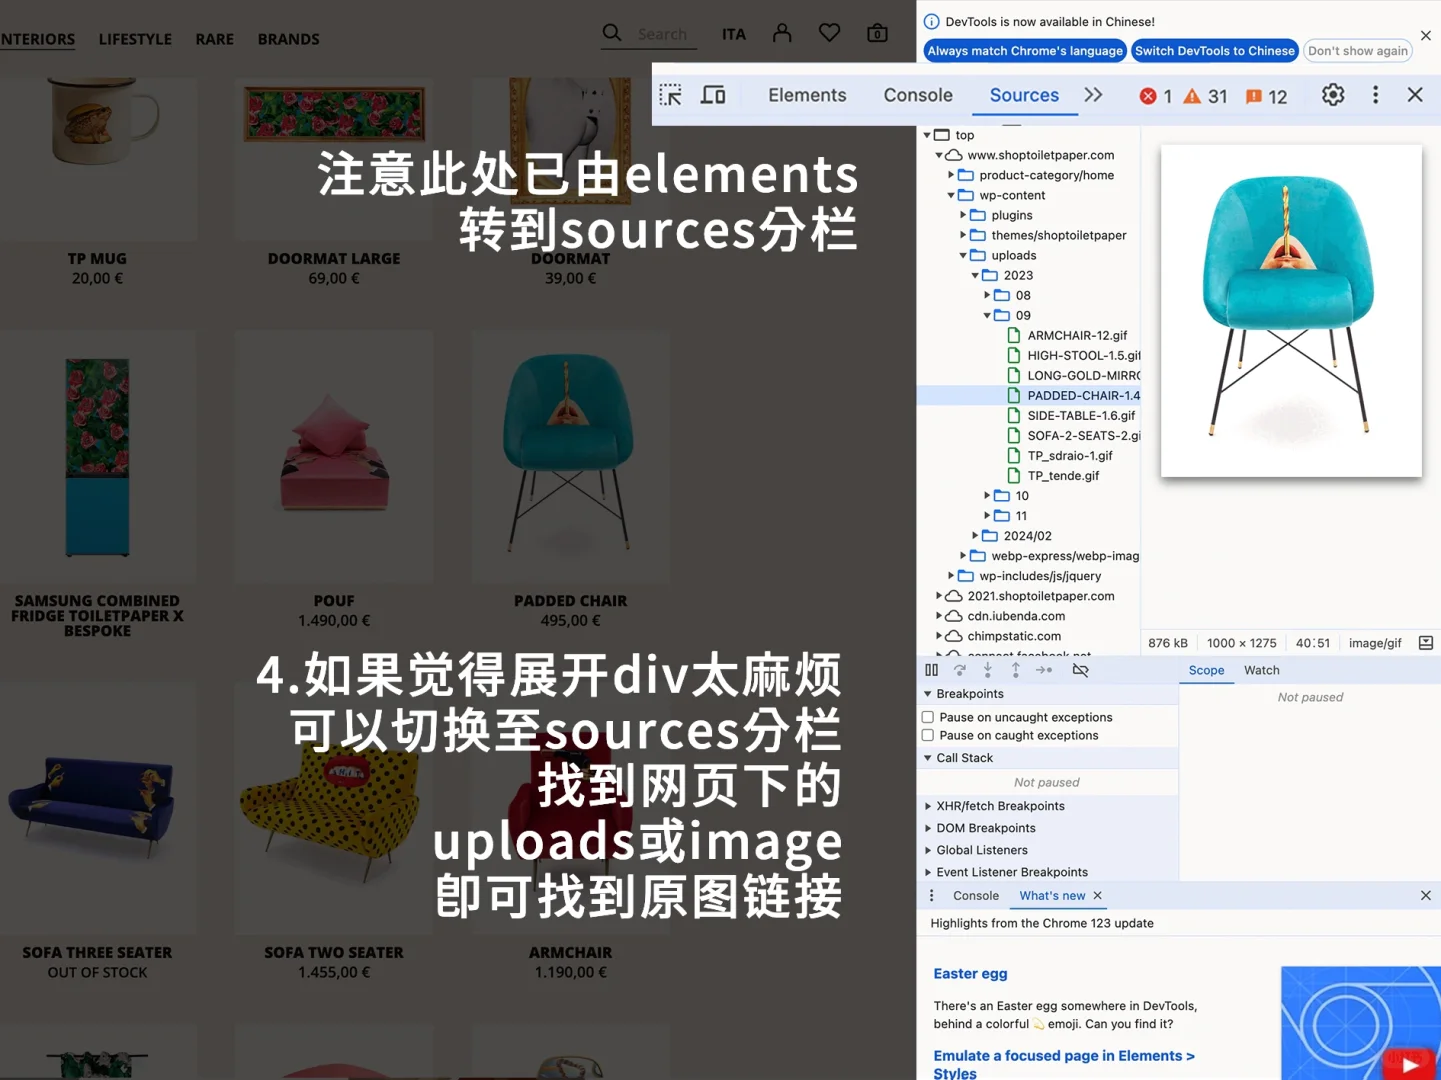Enable Pause on uncaught exceptions
Image resolution: width=1441 pixels, height=1080 pixels.
[928, 716]
